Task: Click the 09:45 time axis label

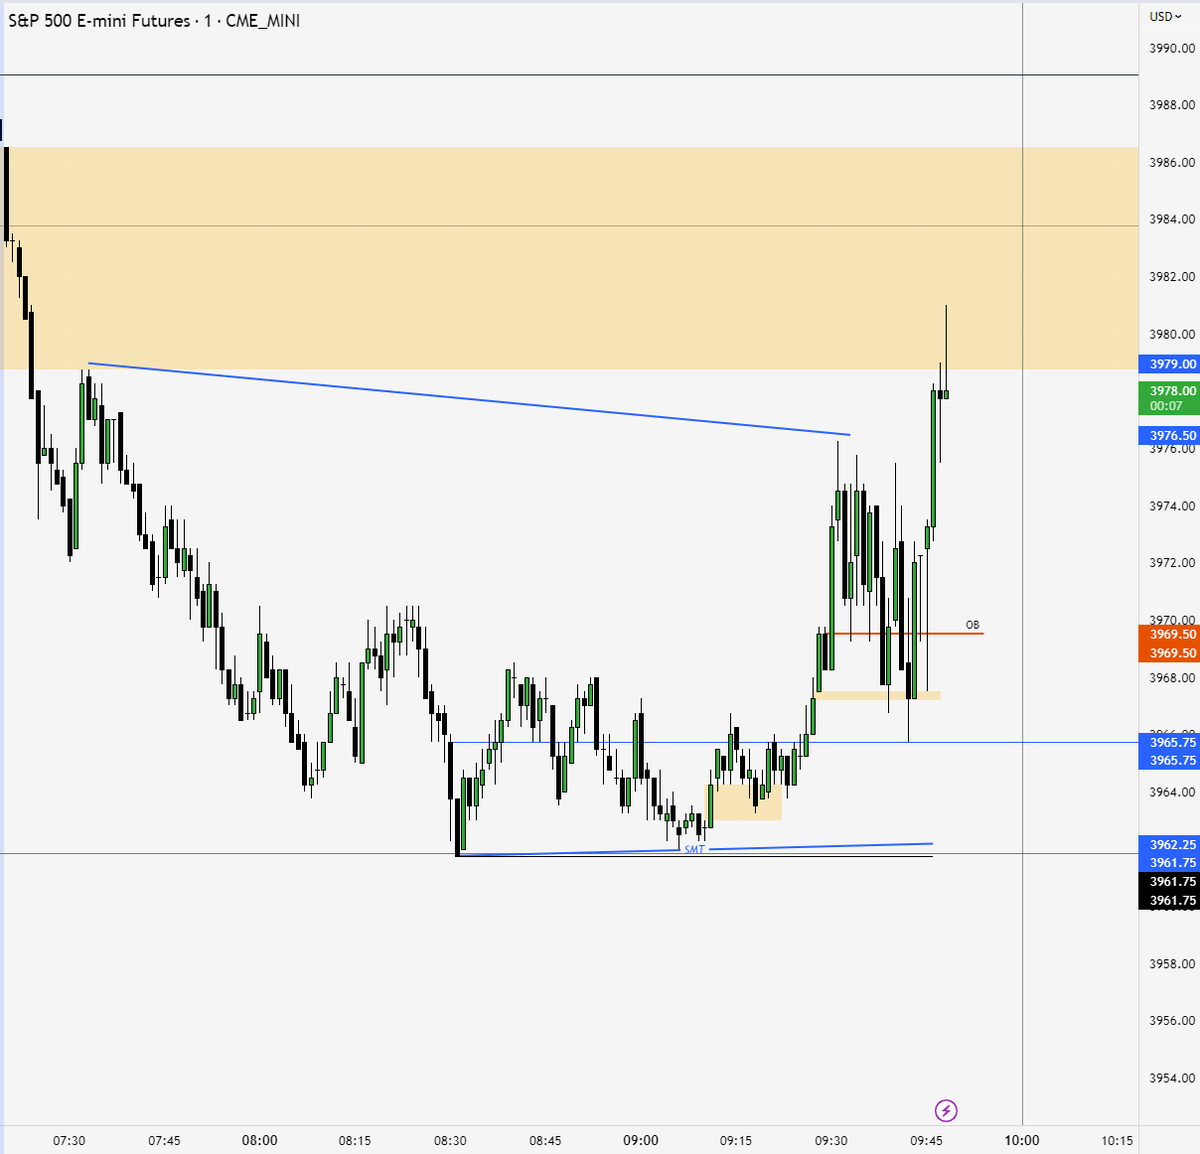Action: [x=927, y=1141]
